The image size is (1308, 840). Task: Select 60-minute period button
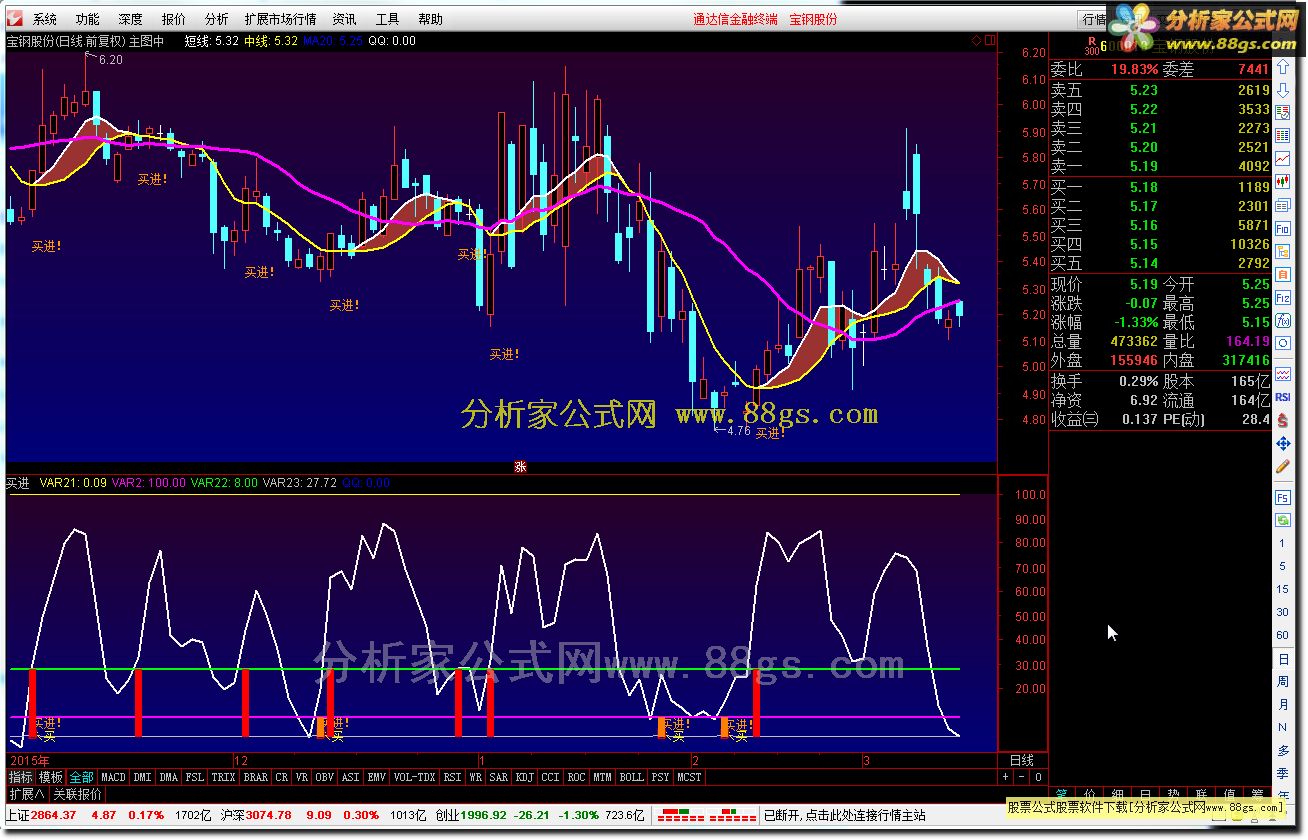1283,635
